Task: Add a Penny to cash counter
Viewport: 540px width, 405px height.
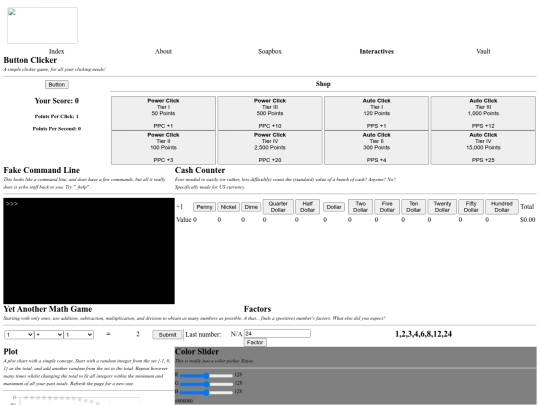Action: tap(205, 207)
